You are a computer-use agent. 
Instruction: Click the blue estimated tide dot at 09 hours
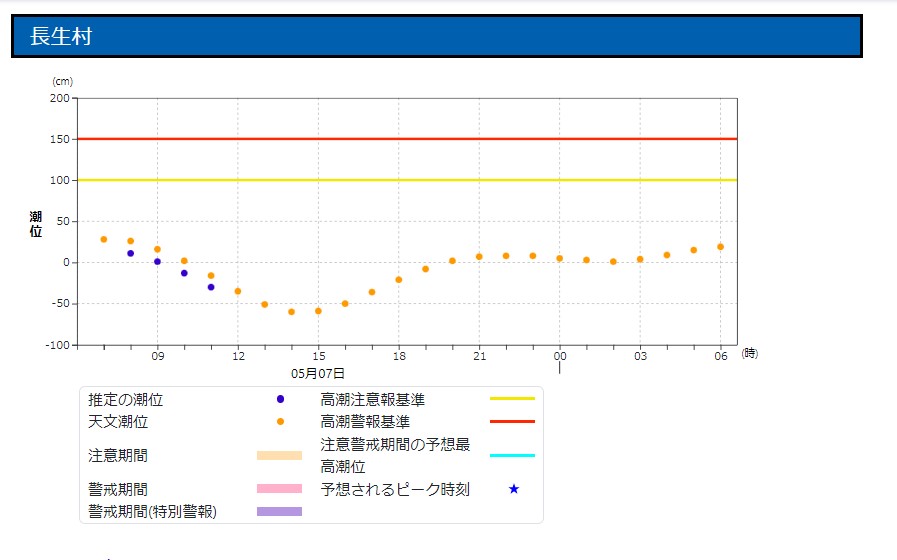coord(157,262)
